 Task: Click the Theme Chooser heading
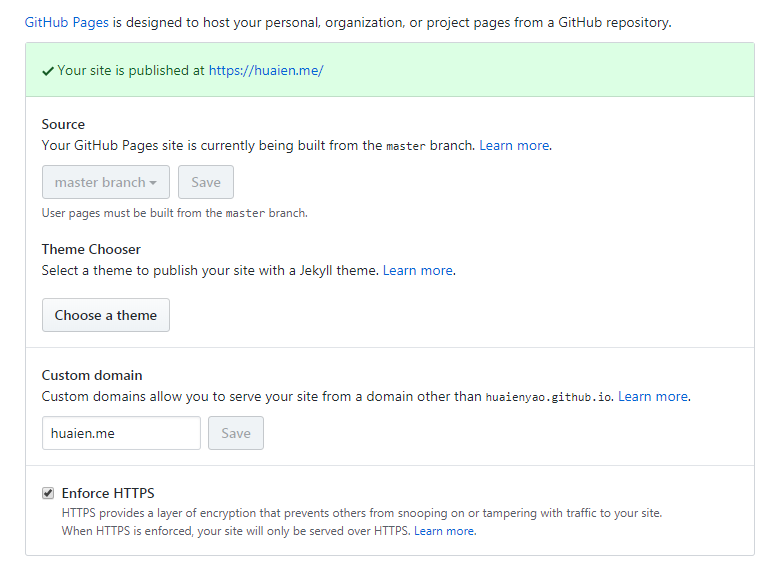[x=91, y=249]
